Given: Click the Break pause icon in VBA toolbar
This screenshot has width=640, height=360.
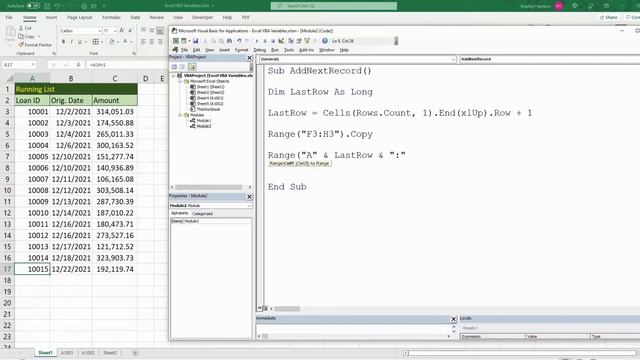Looking at the screenshot, I should click(265, 41).
